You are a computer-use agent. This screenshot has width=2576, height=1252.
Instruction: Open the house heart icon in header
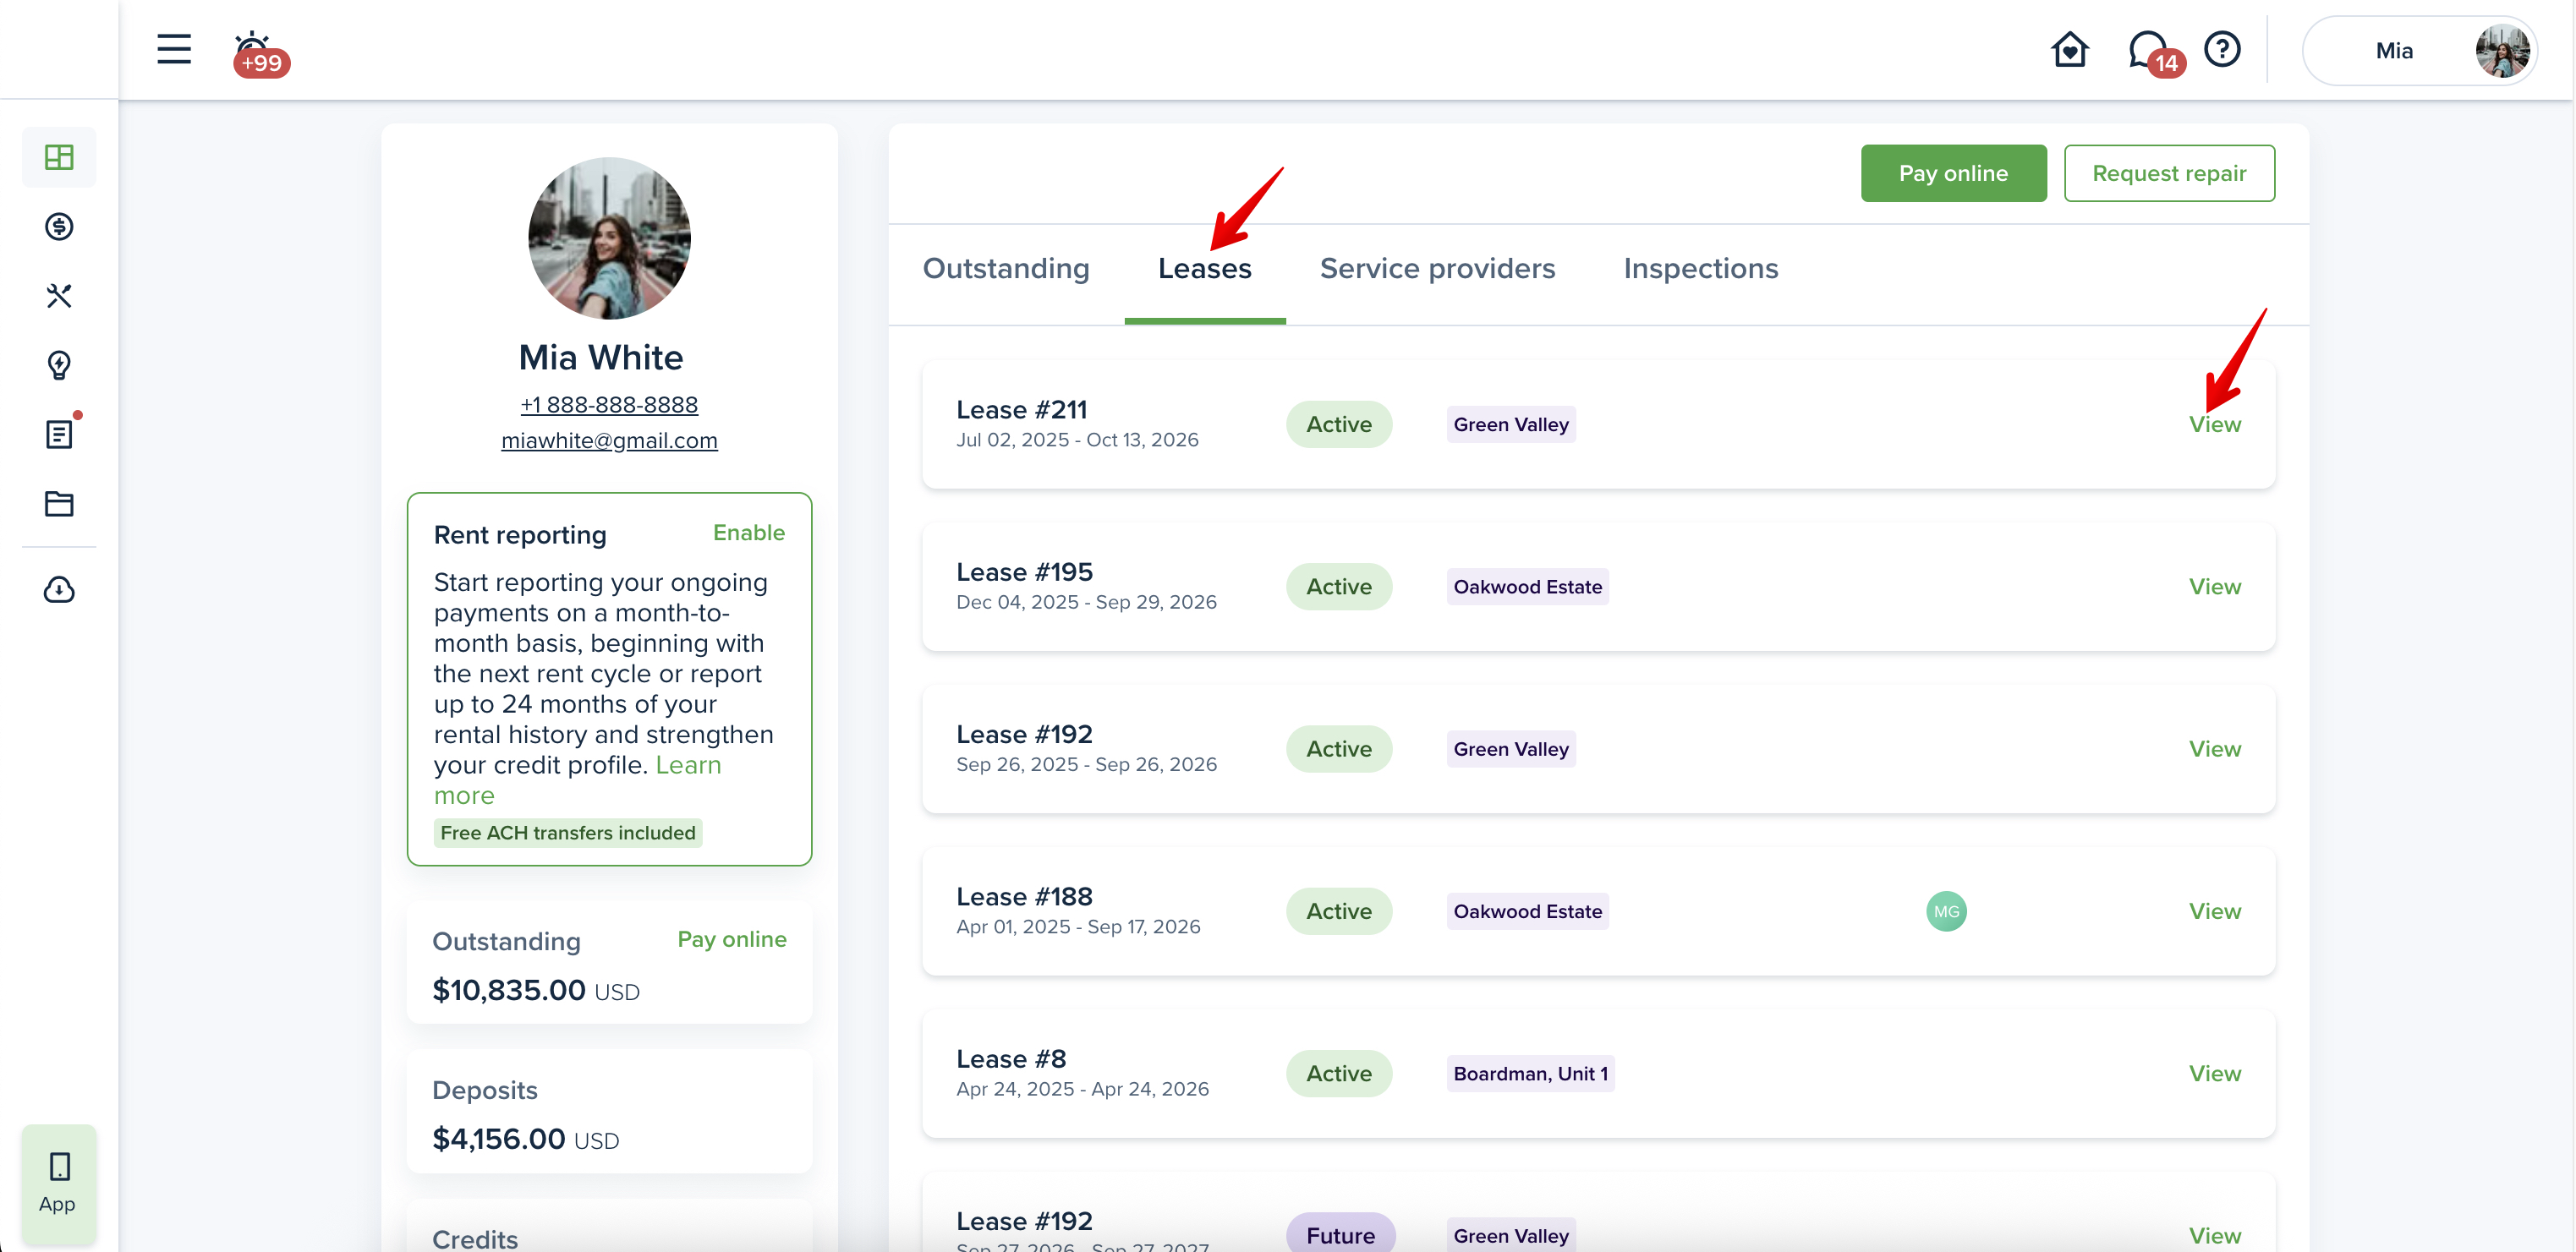2069,49
